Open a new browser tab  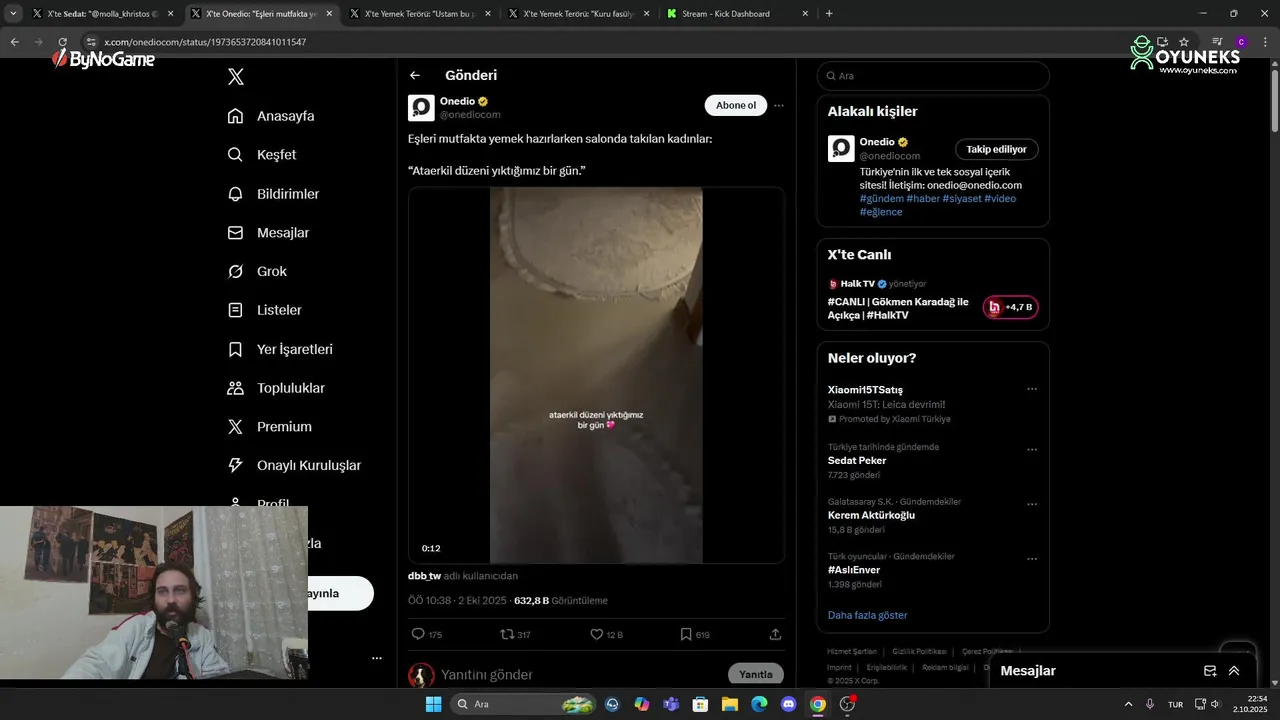829,14
